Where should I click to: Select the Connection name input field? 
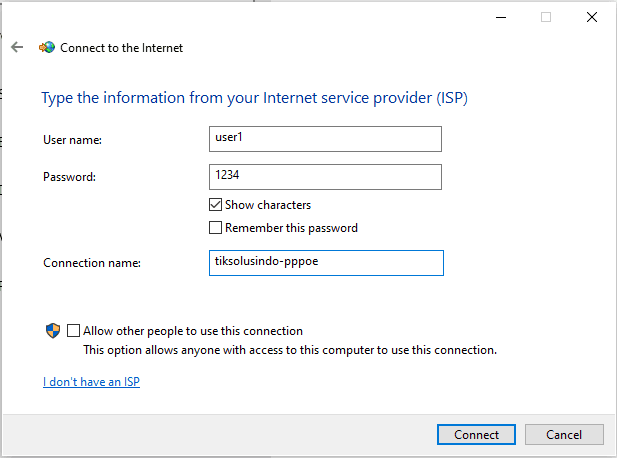[x=325, y=263]
